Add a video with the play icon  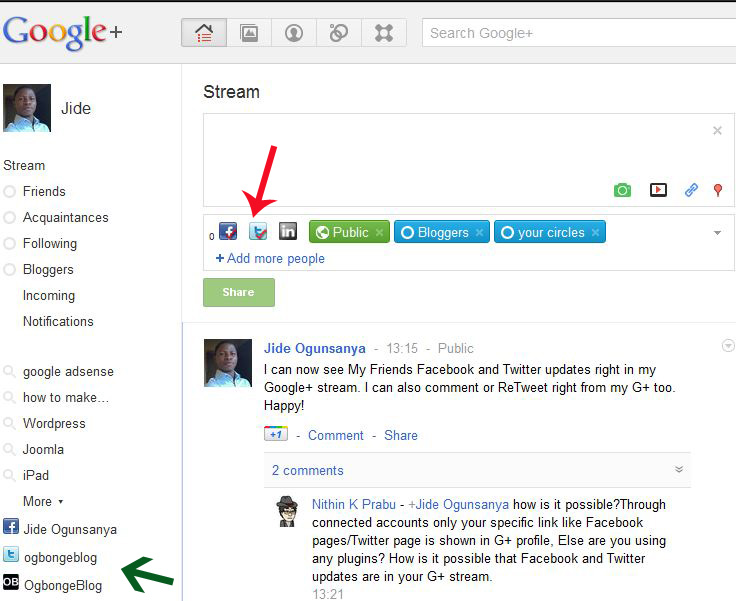point(658,190)
